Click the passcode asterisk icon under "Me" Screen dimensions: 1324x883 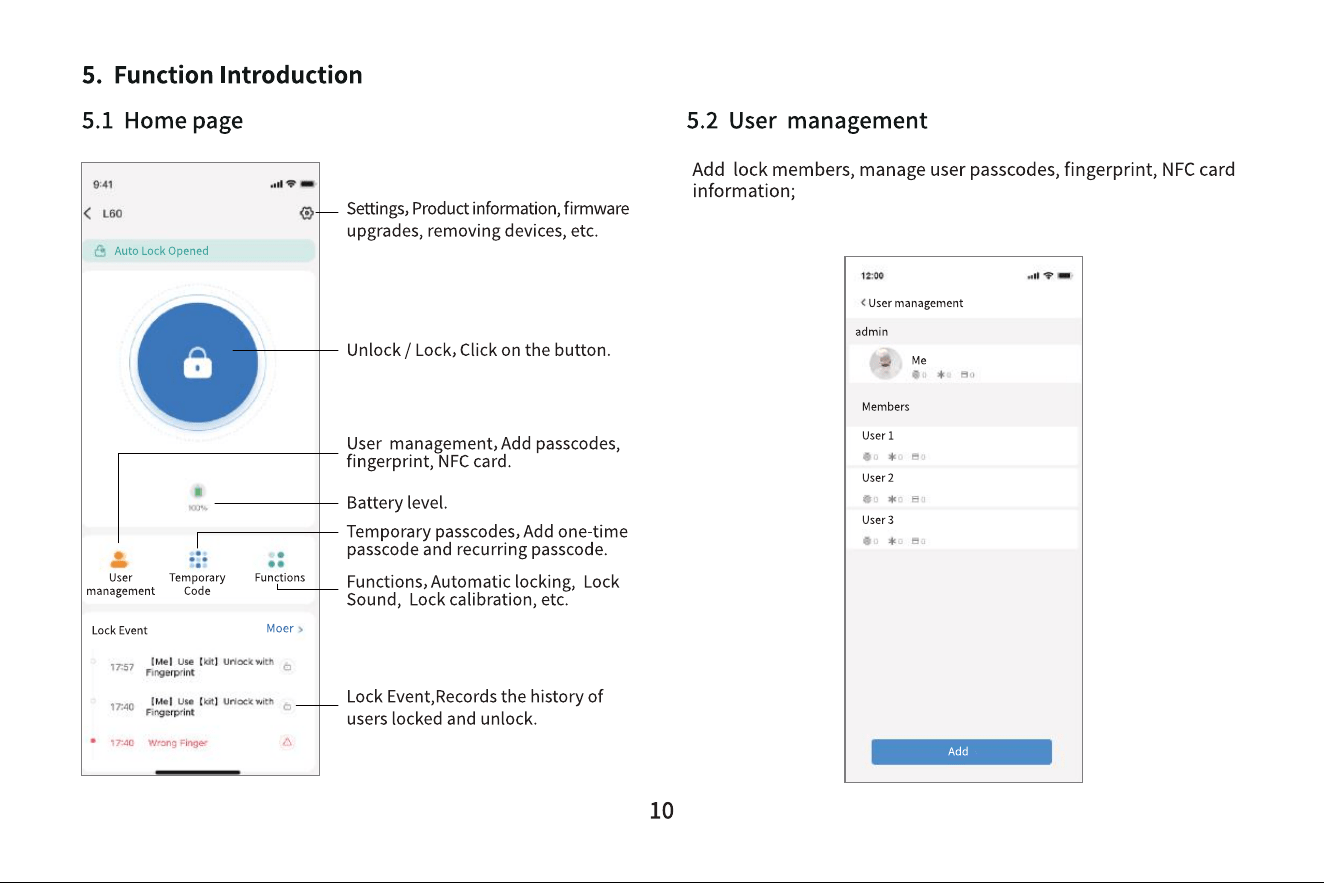941,374
